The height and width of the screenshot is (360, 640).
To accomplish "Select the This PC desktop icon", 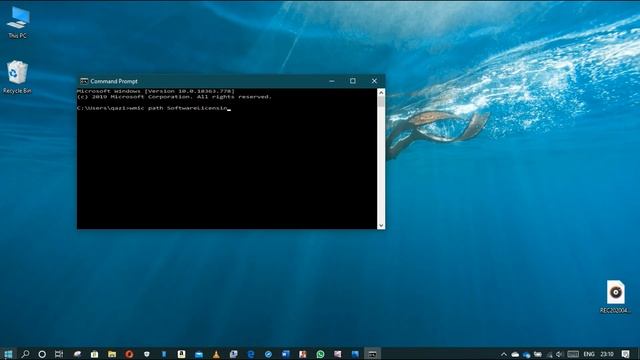I will pyautogui.click(x=18, y=23).
